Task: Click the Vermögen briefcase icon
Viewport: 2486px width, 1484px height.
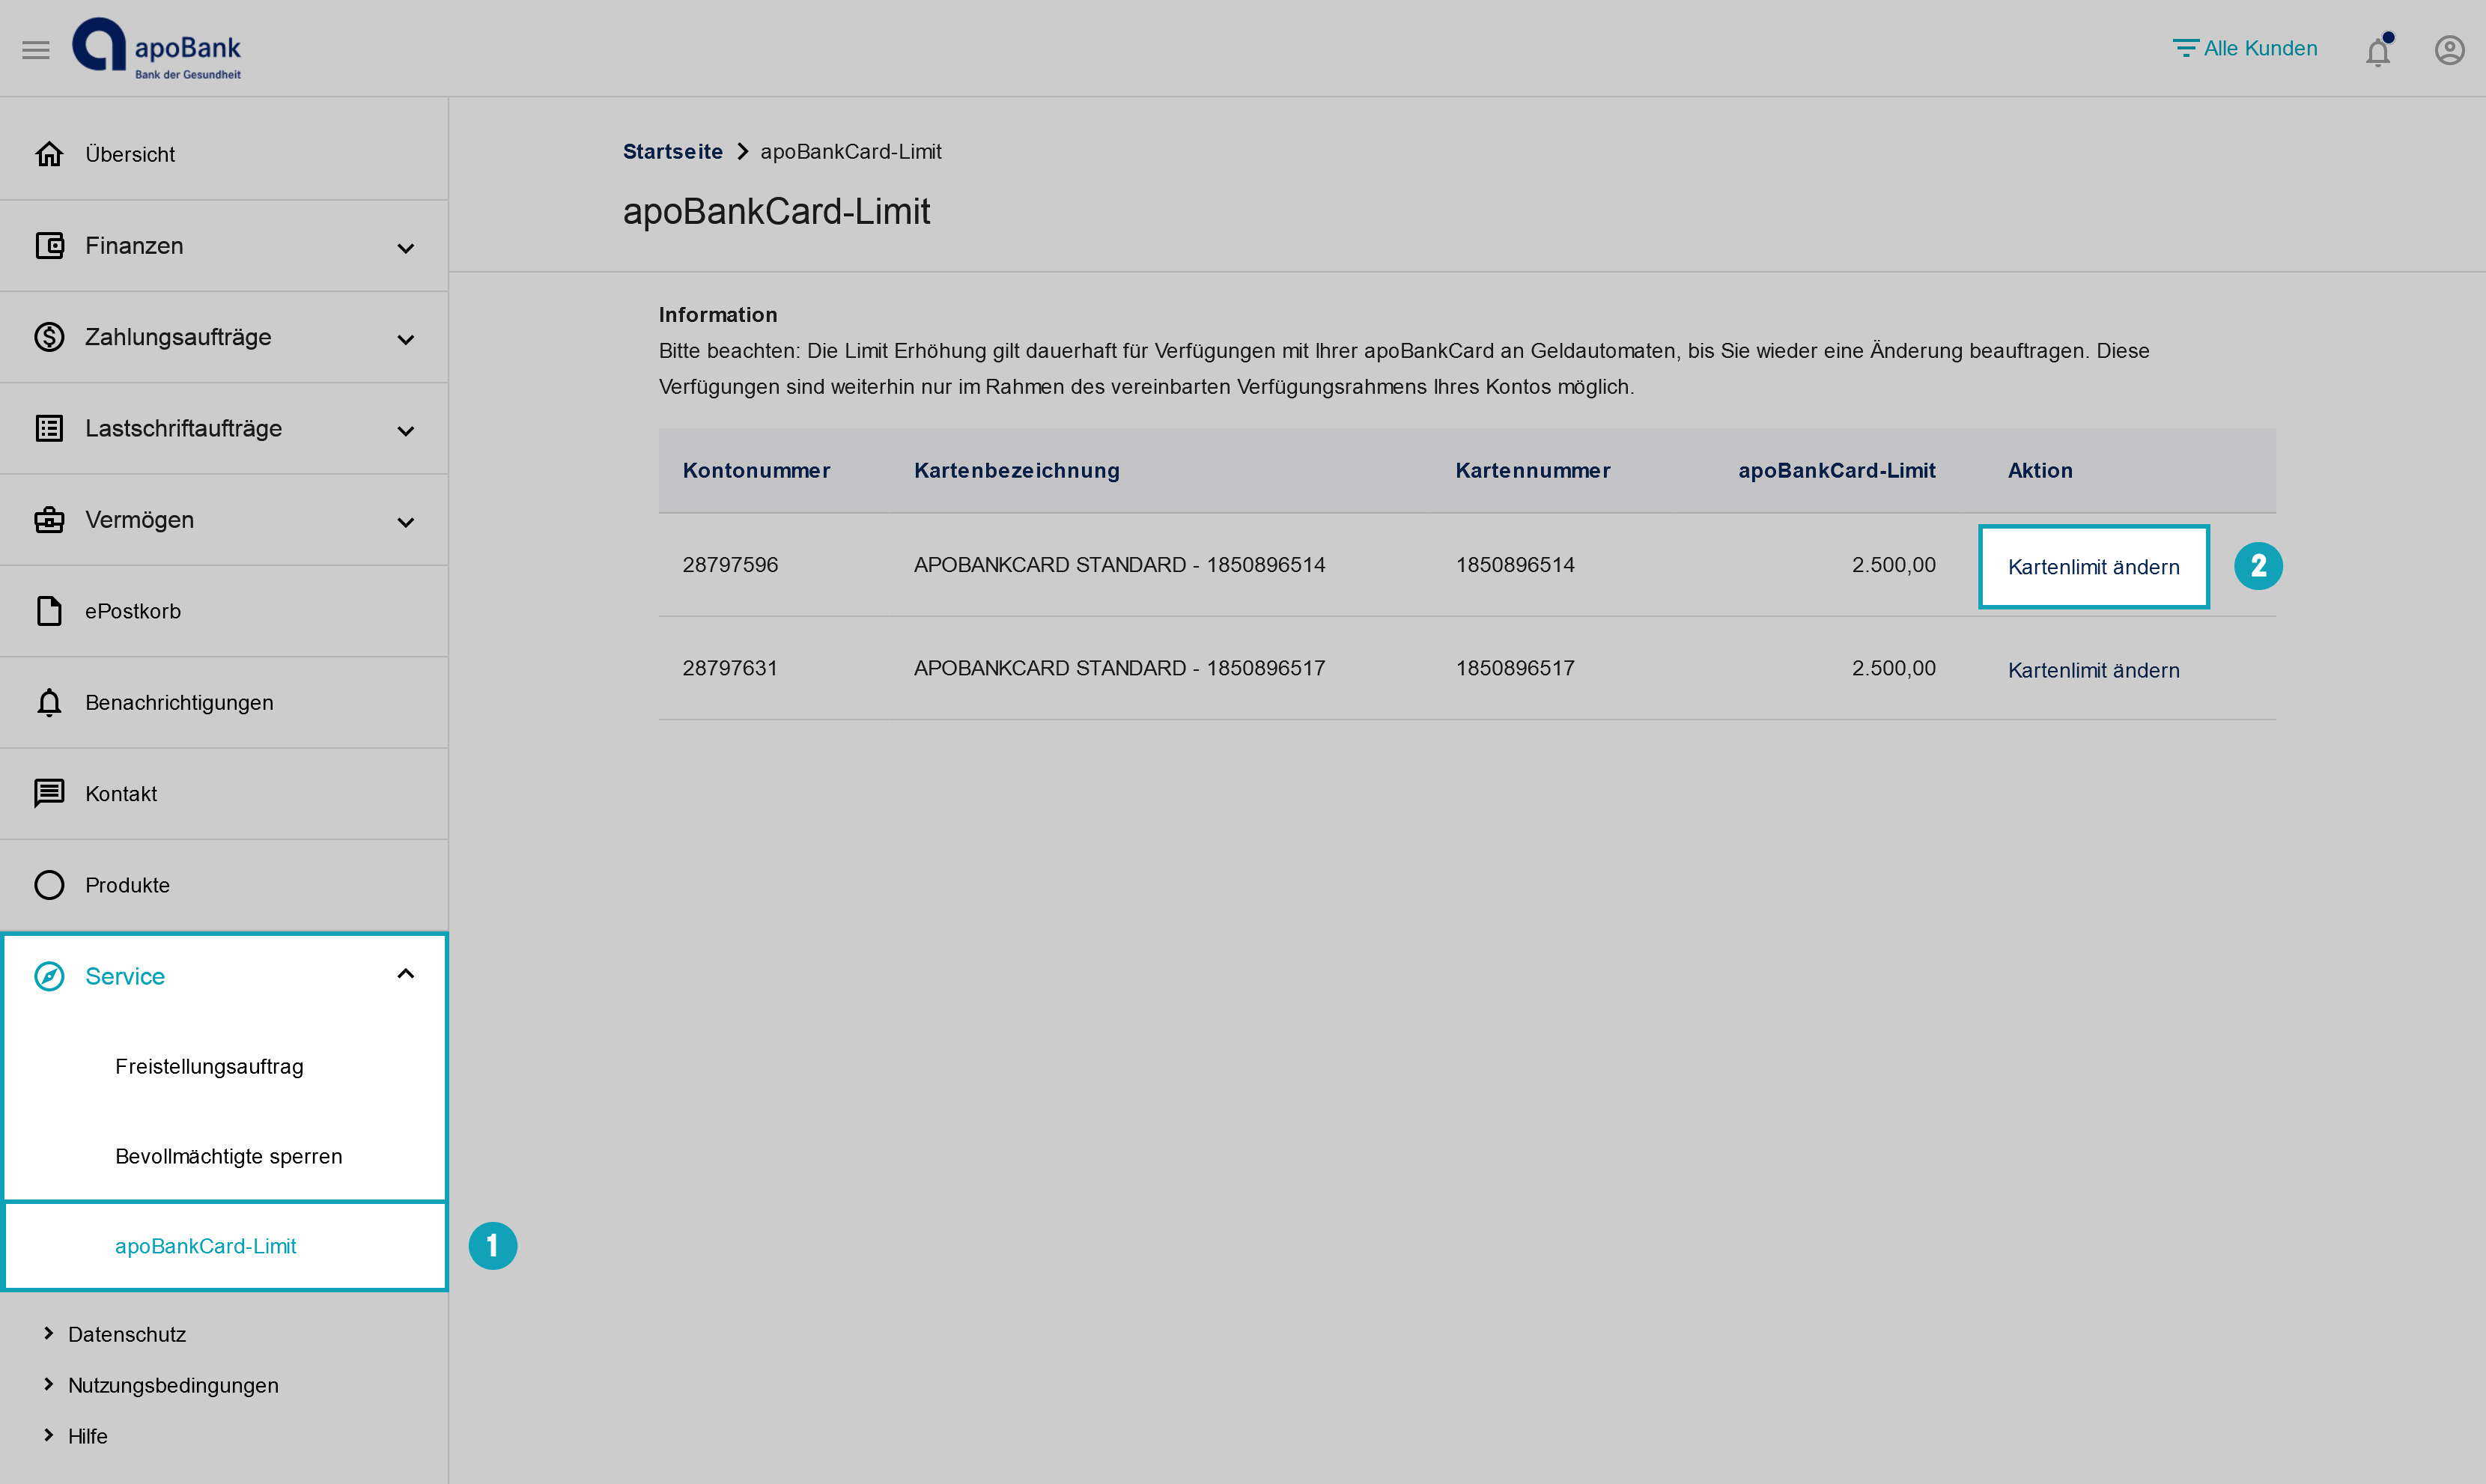Action: coord(49,520)
